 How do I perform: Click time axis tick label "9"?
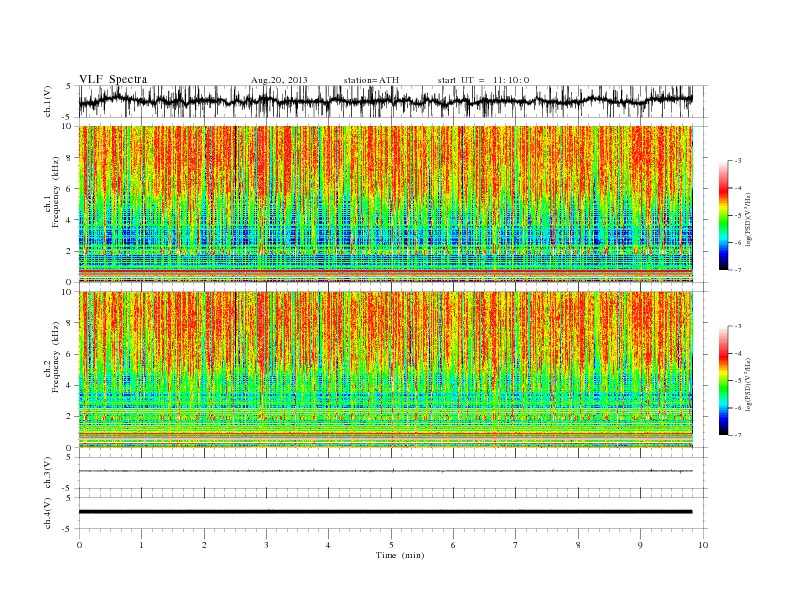pos(640,545)
